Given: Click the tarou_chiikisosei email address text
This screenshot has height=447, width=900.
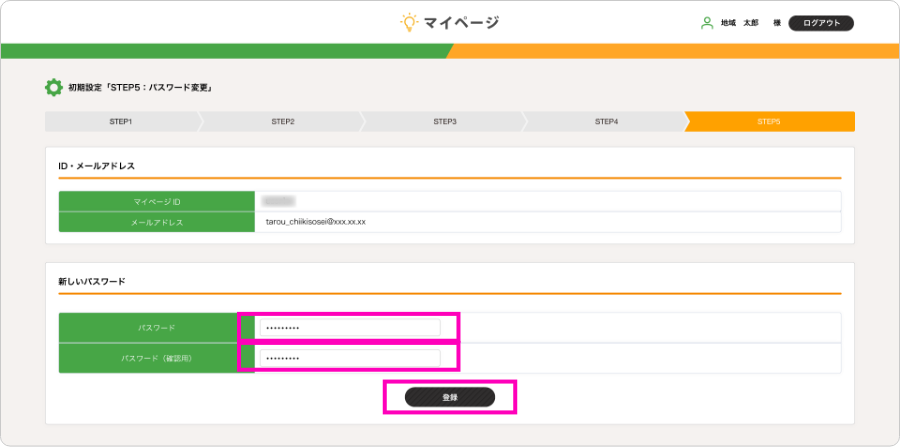Looking at the screenshot, I should tap(316, 221).
